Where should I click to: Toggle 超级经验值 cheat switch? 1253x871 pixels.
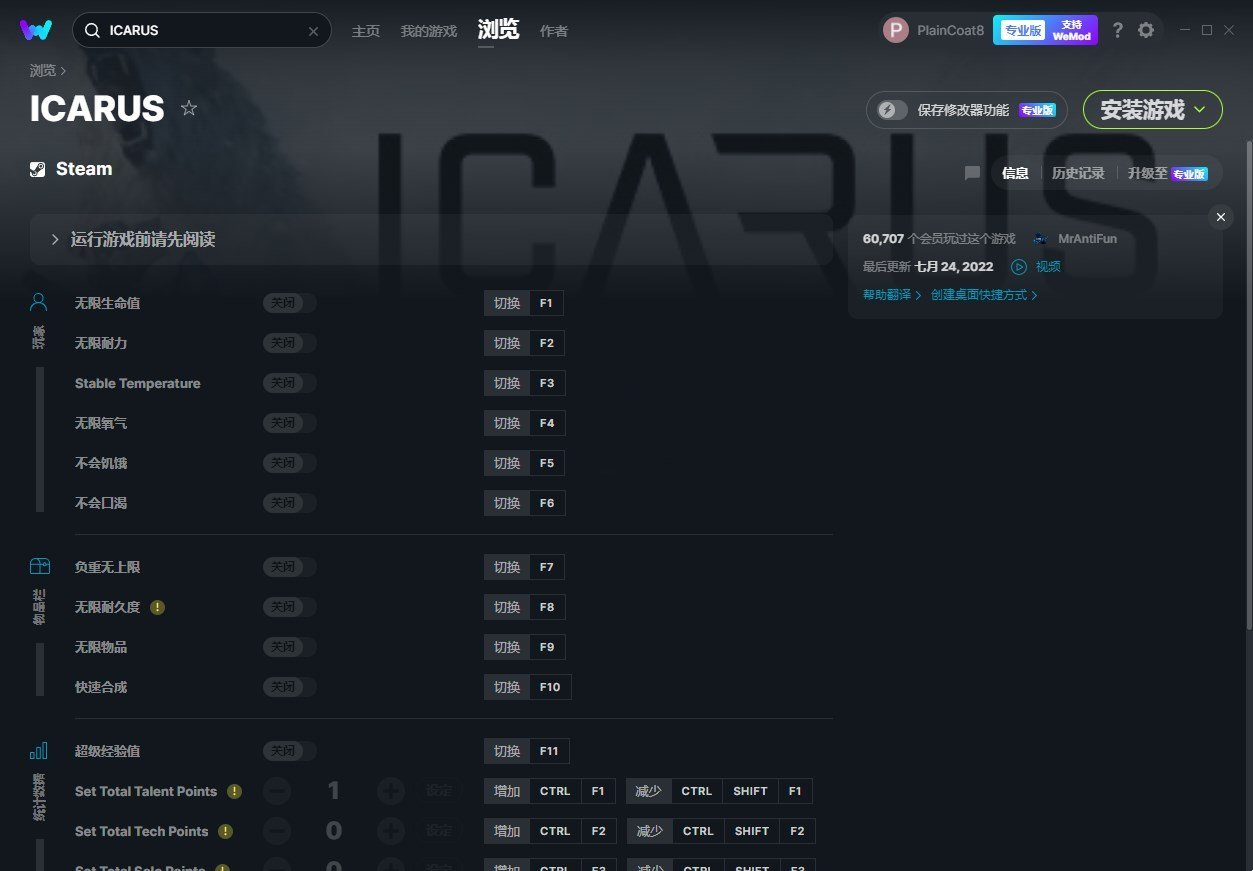[x=290, y=751]
